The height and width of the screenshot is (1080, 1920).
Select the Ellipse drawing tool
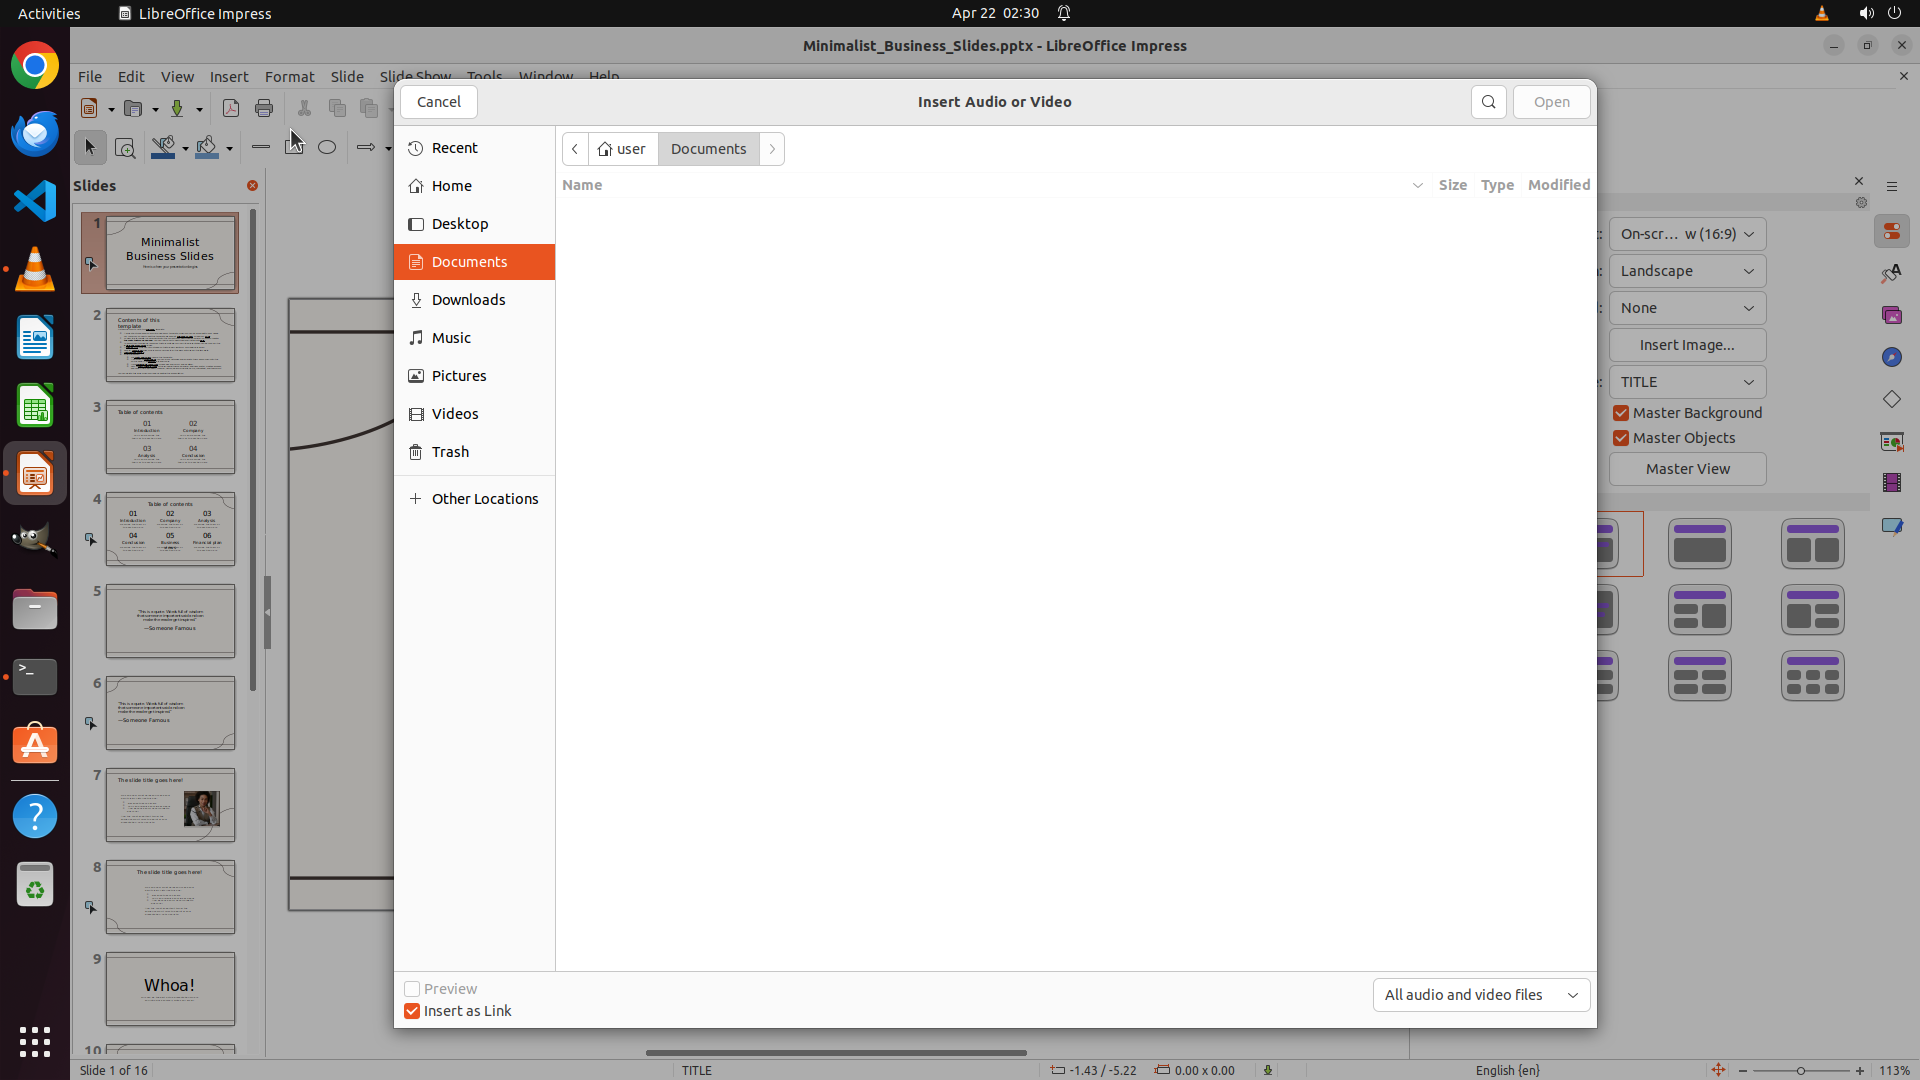coord(327,147)
